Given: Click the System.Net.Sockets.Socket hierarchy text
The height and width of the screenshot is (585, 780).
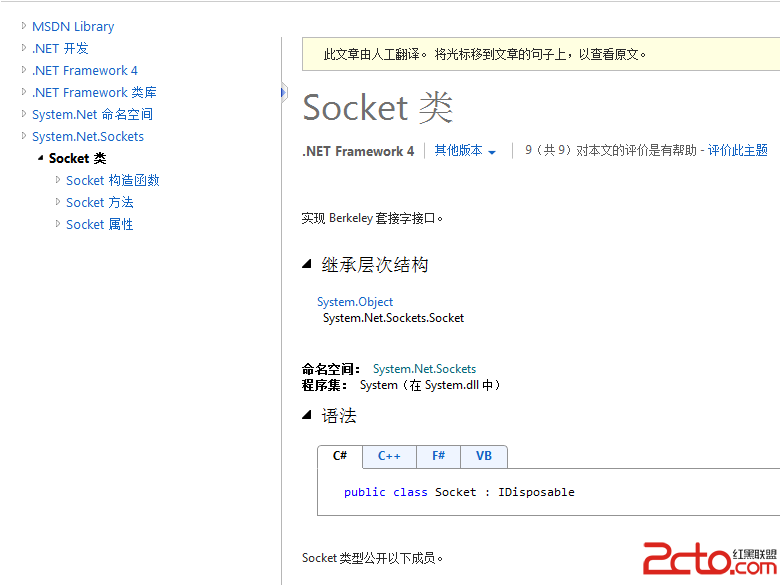Looking at the screenshot, I should pyautogui.click(x=393, y=318).
